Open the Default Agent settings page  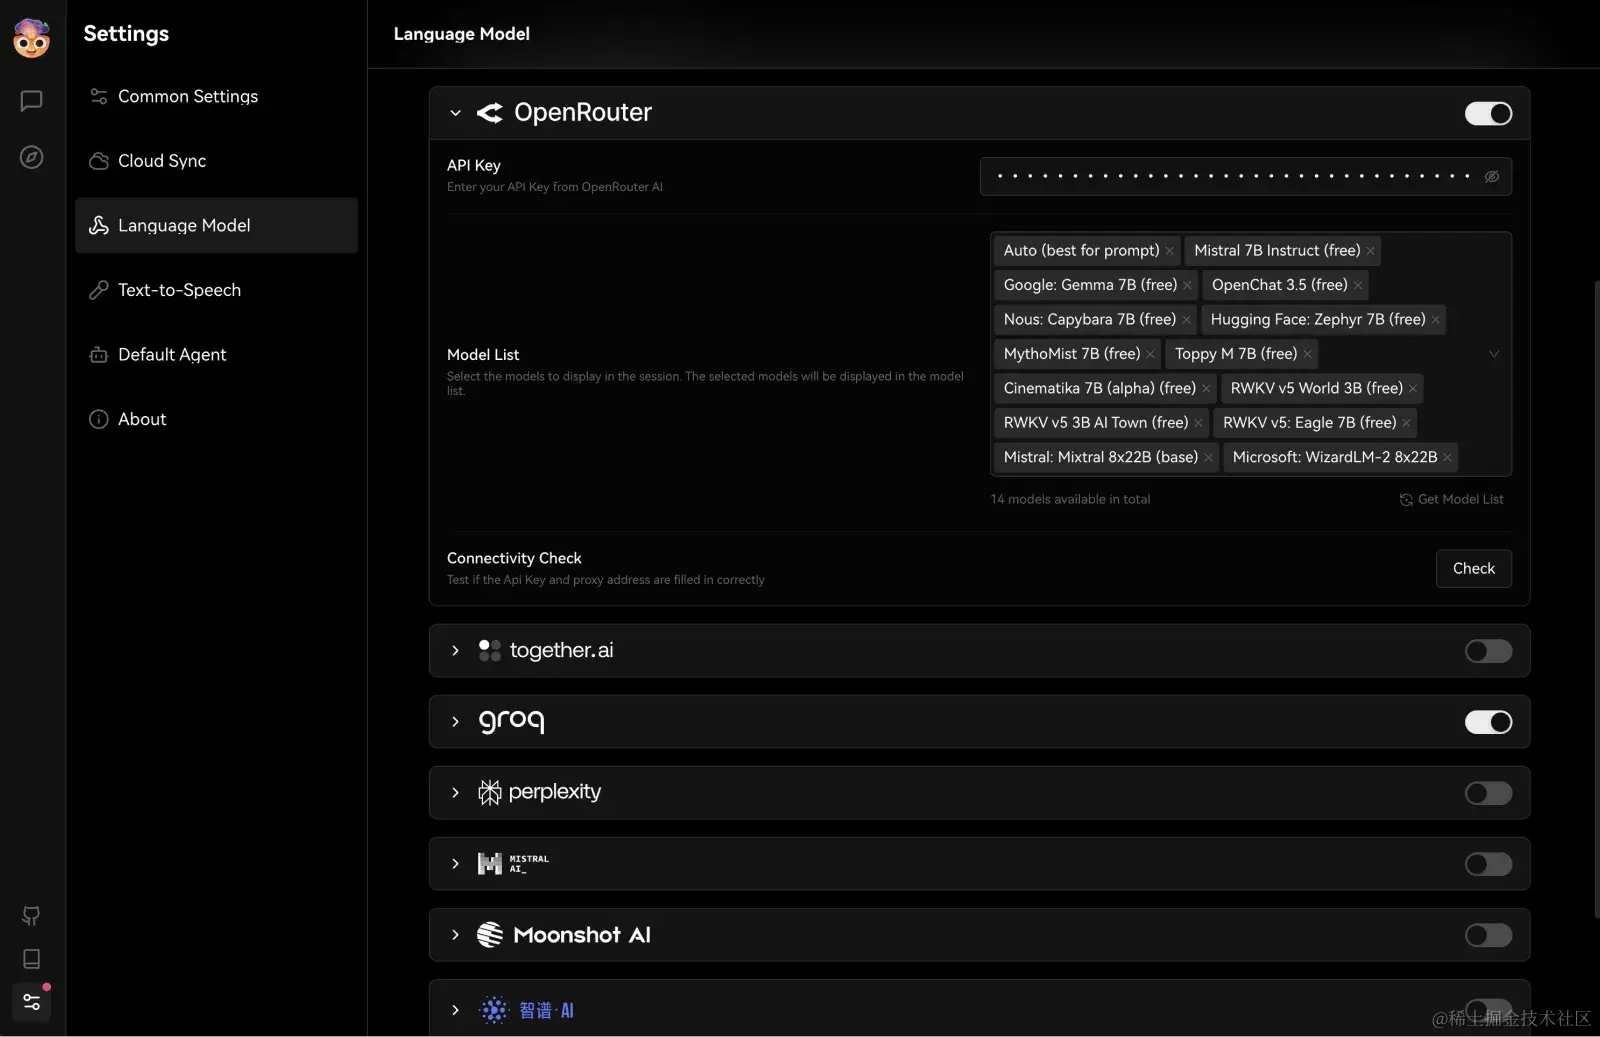click(171, 354)
